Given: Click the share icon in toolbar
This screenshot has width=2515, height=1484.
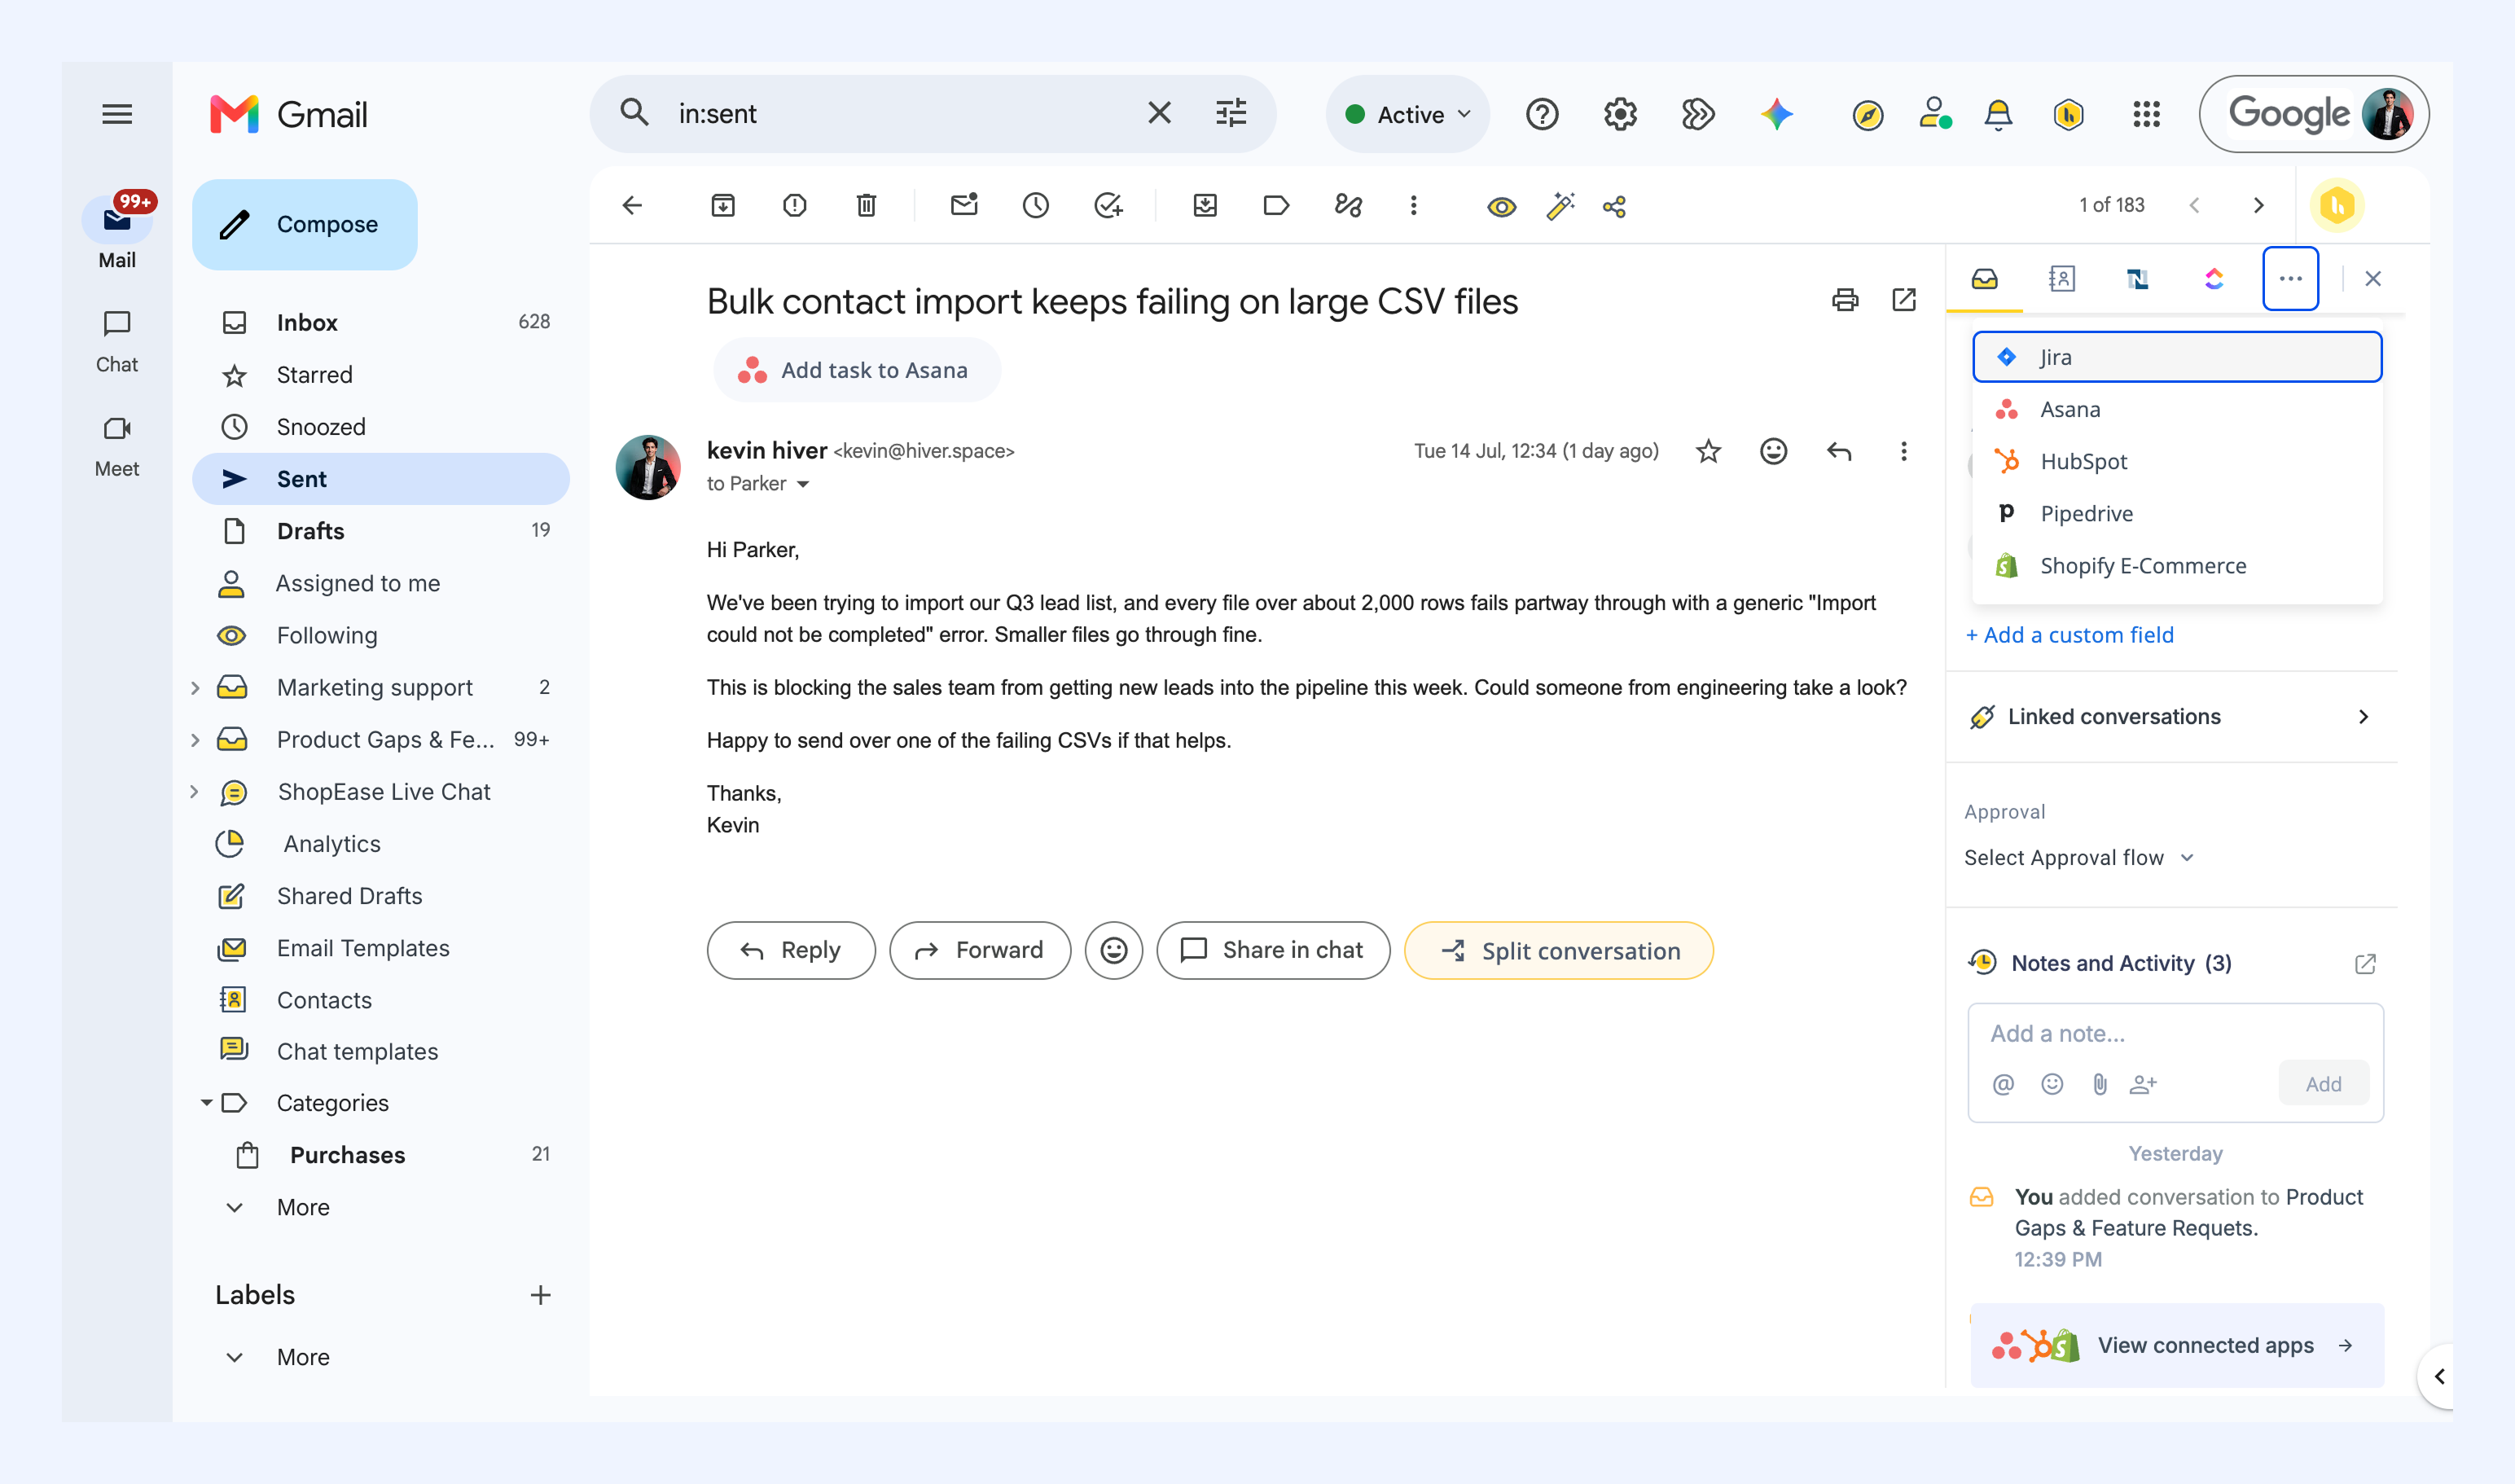Looking at the screenshot, I should [x=1614, y=207].
